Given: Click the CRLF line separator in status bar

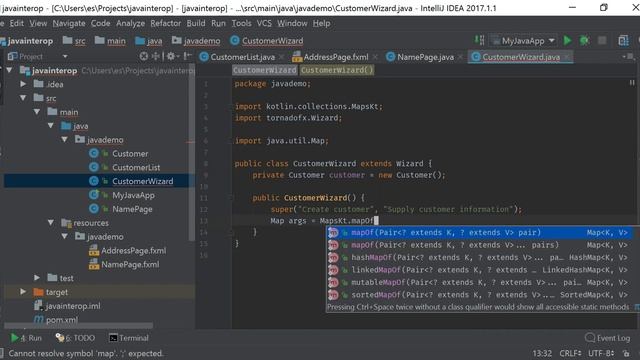Looking at the screenshot, I should (x=570, y=353).
